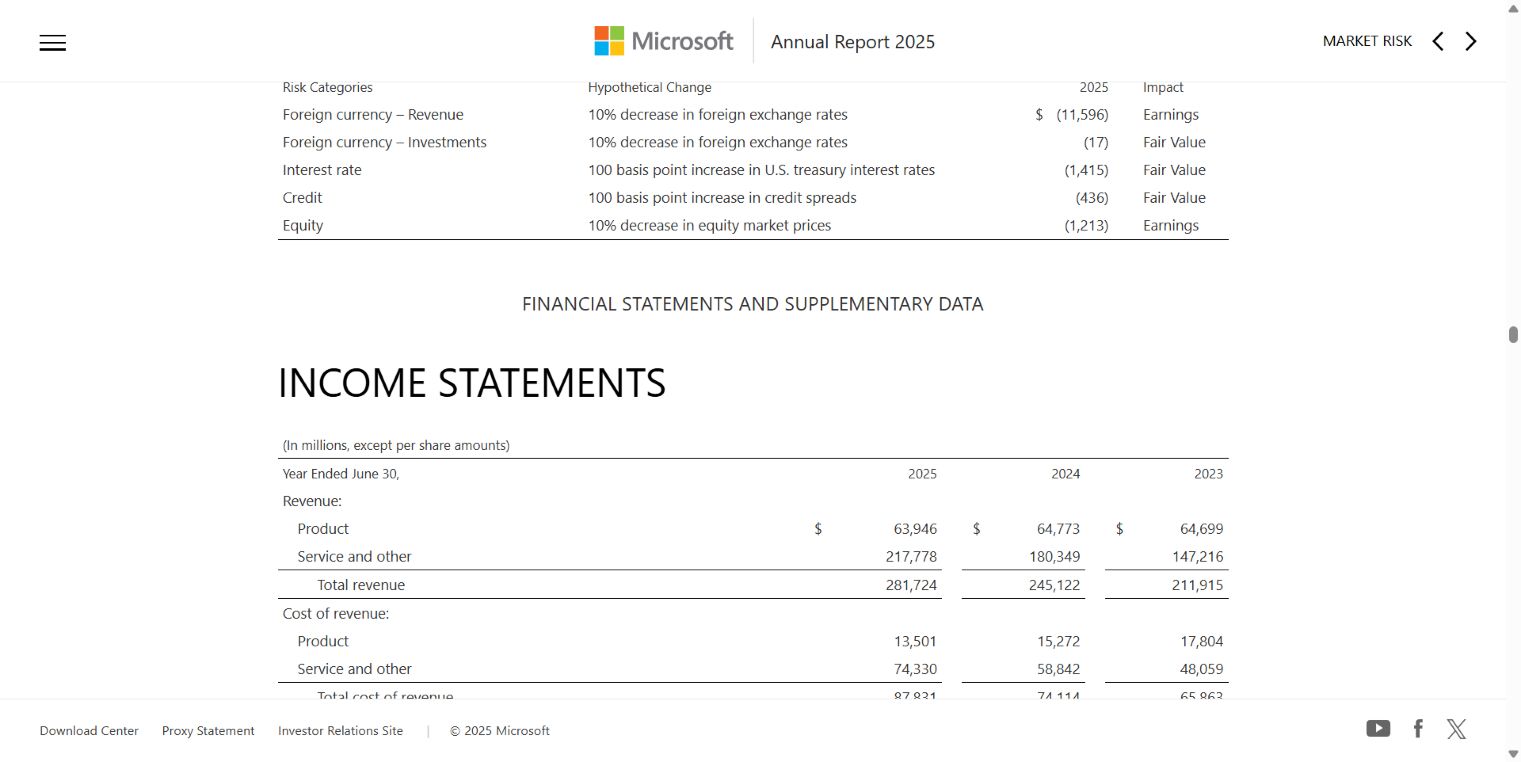Select the Equity risk category

[x=303, y=226]
